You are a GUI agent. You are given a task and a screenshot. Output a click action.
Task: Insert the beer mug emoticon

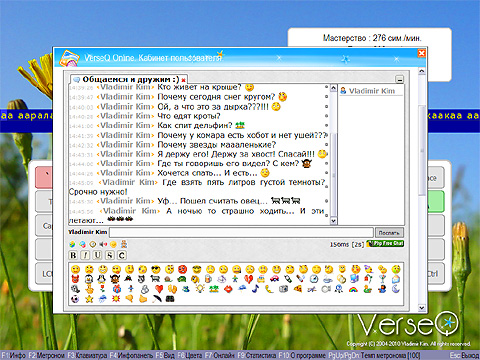pyautogui.click(x=208, y=279)
